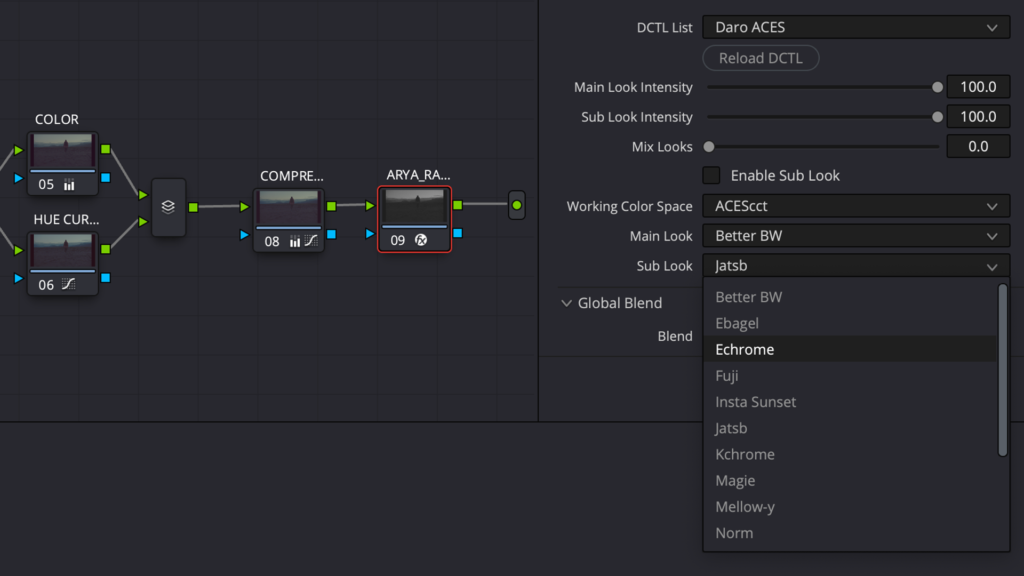Pick the Kchrome look option
This screenshot has height=576, width=1024.
pyautogui.click(x=745, y=454)
